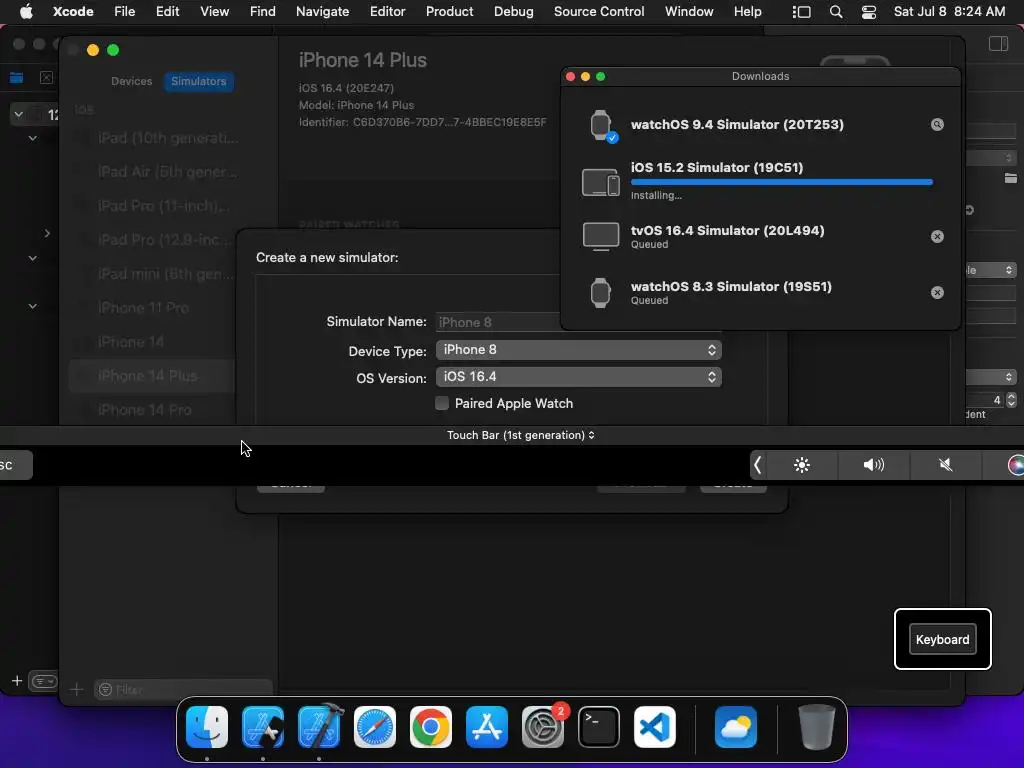
Task: Launch Google Chrome from the Dock
Action: pos(431,727)
